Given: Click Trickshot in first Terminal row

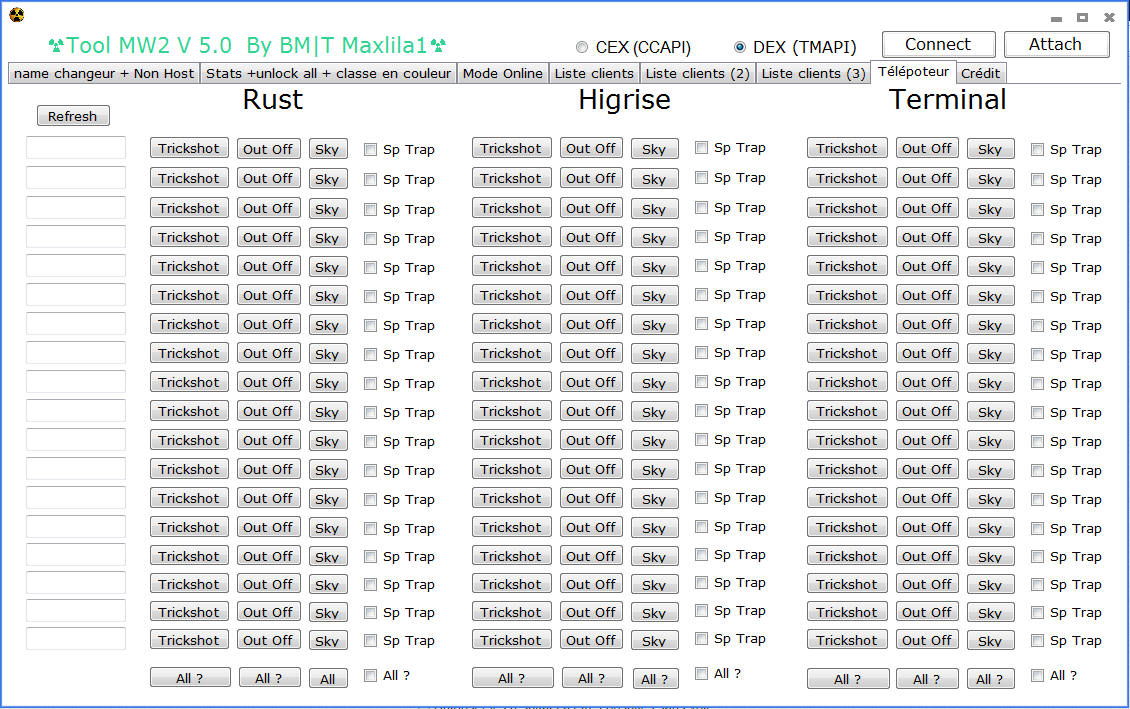Looking at the screenshot, I should (x=848, y=148).
